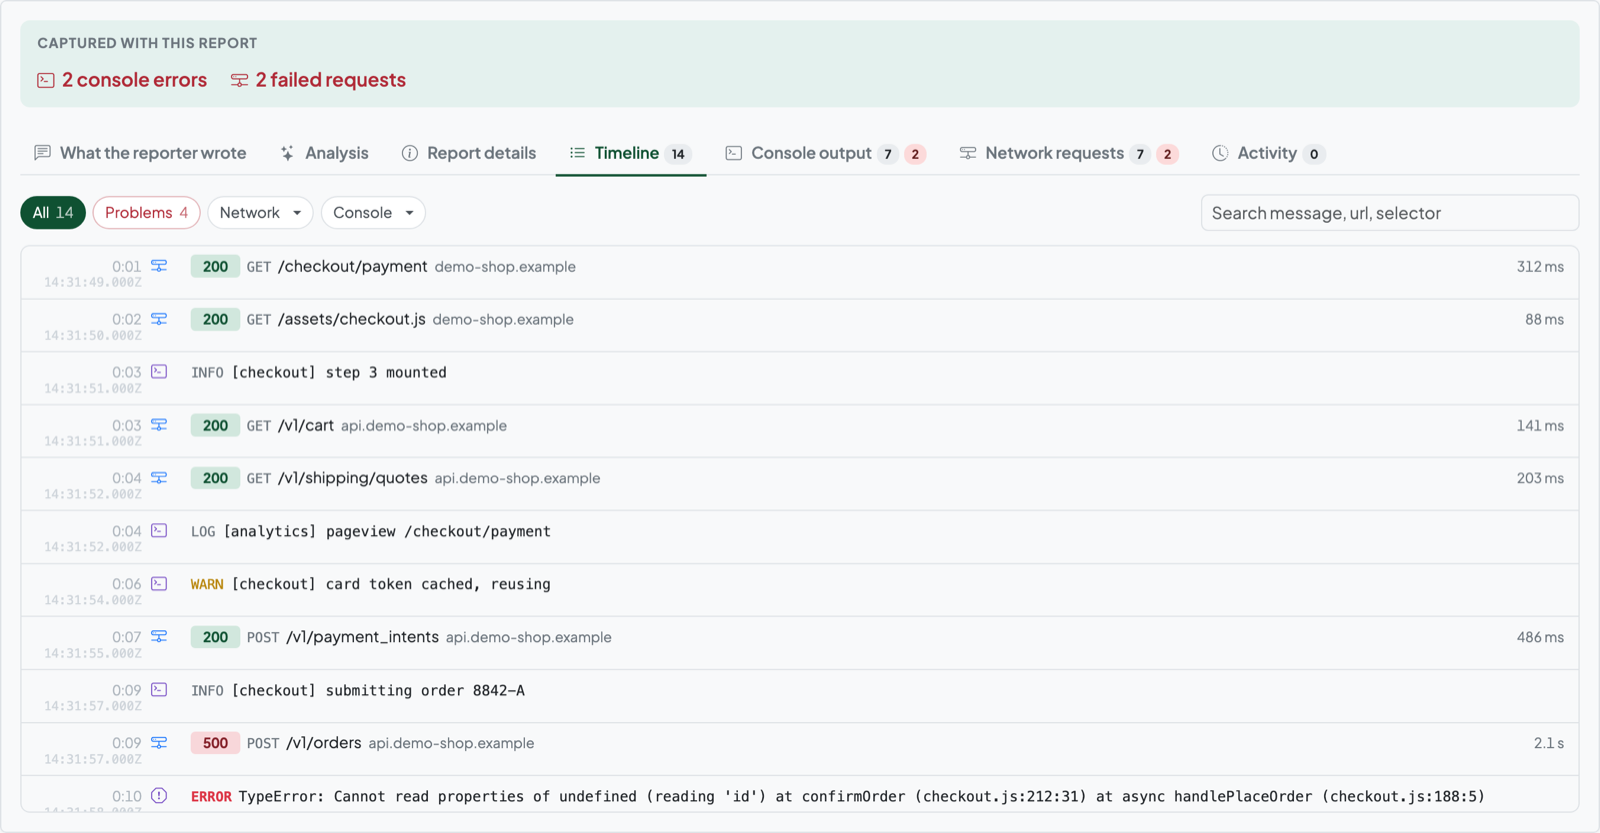This screenshot has width=1600, height=833.
Task: Click the 2.1 s duration value
Action: click(x=1549, y=743)
